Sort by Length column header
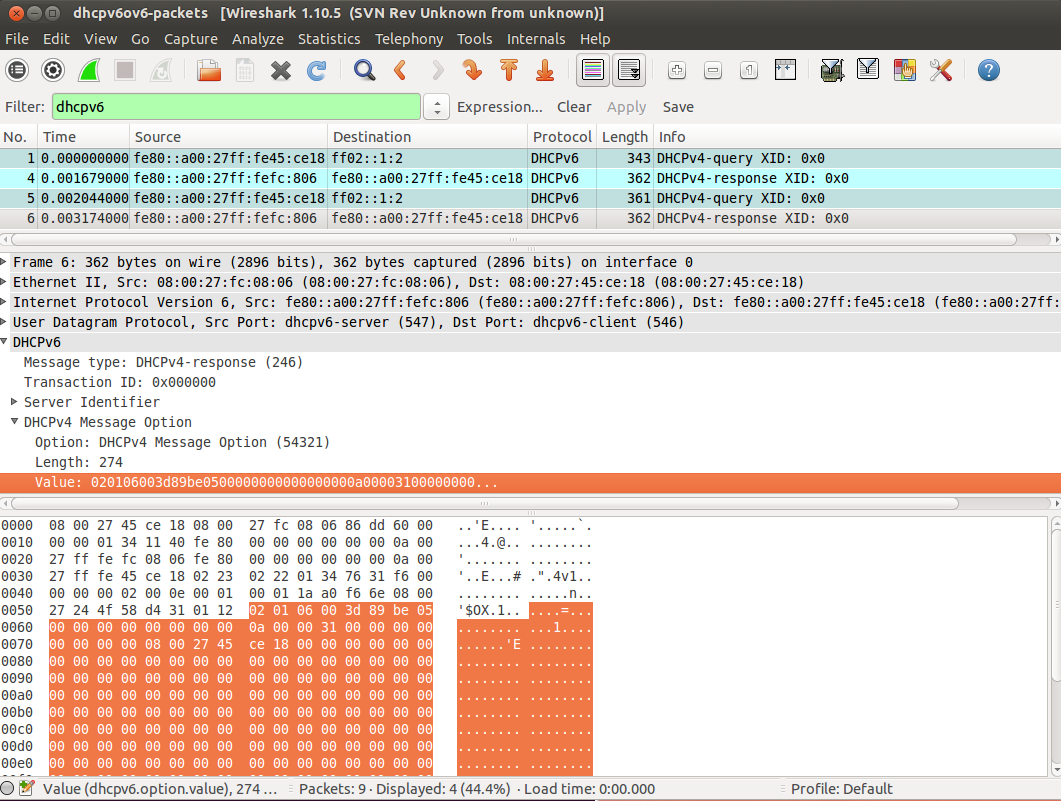Screen dimensions: 1061x801 click(x=625, y=137)
